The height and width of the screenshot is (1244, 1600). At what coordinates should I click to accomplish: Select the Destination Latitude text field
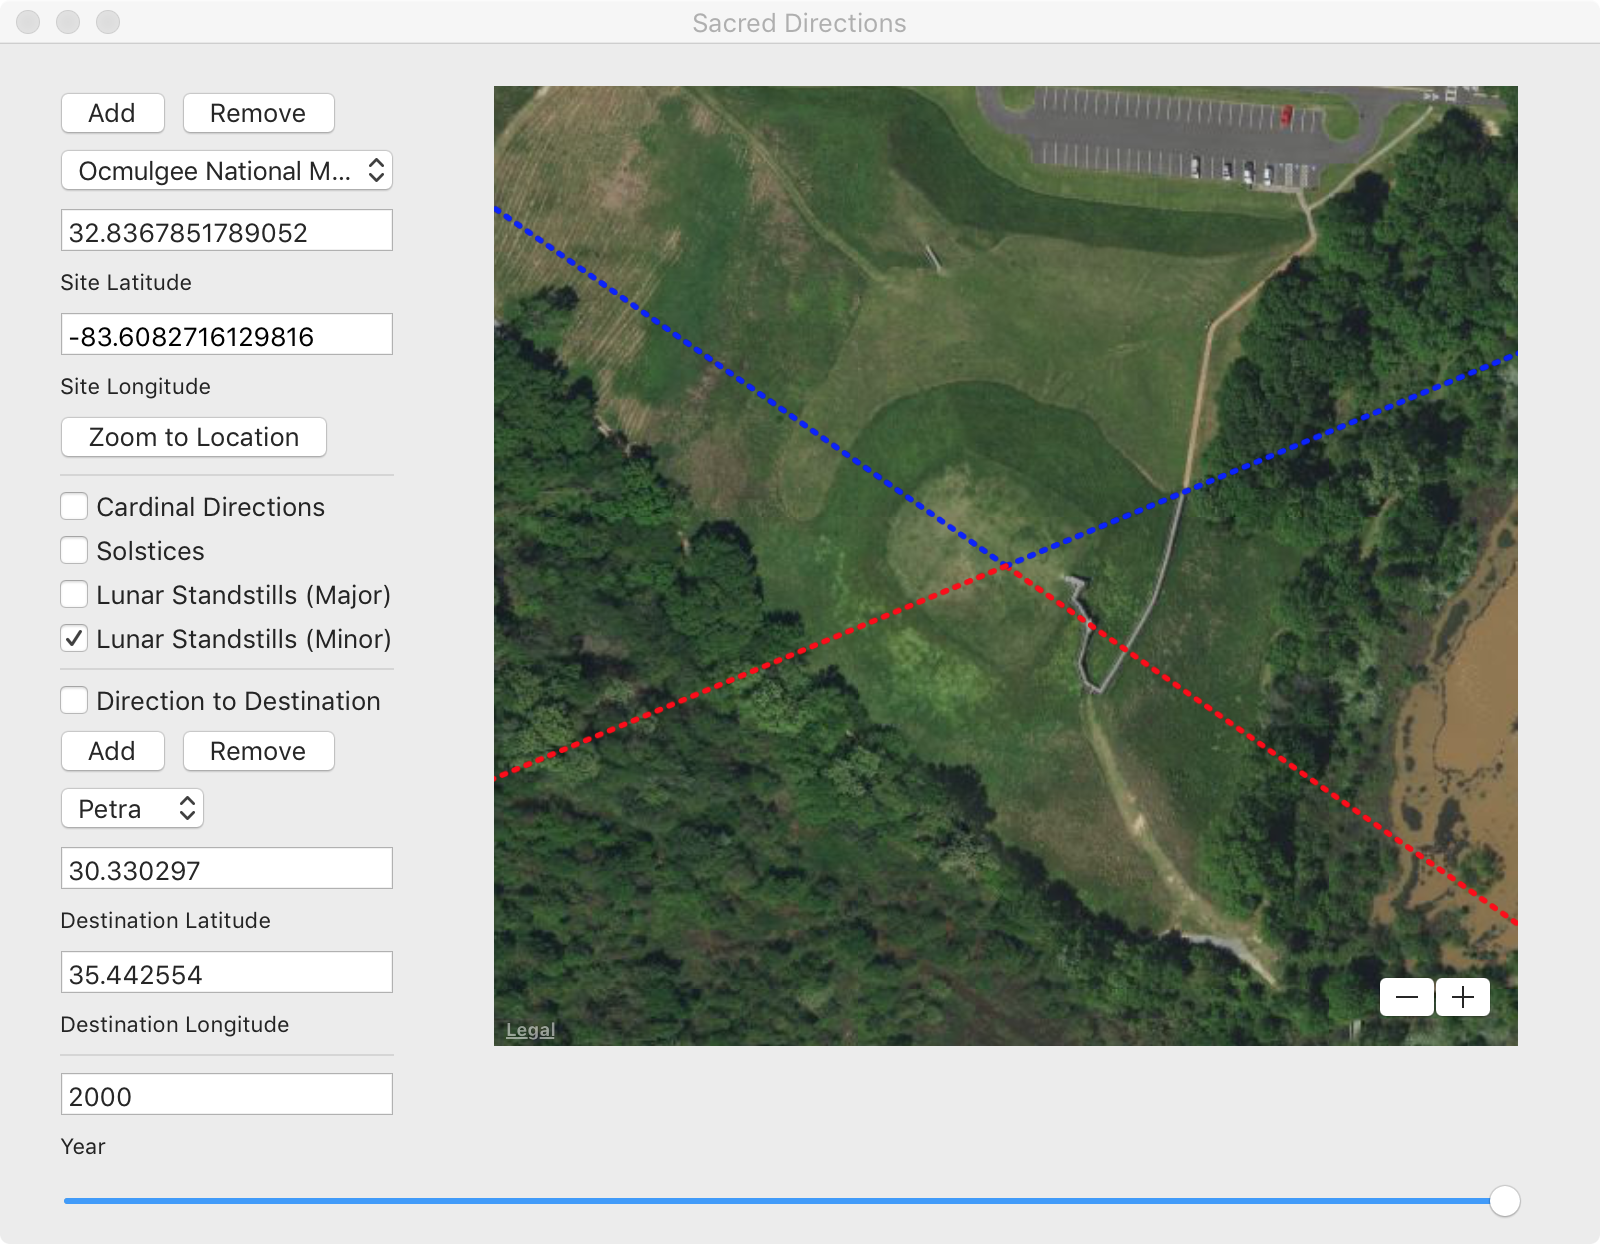click(226, 870)
